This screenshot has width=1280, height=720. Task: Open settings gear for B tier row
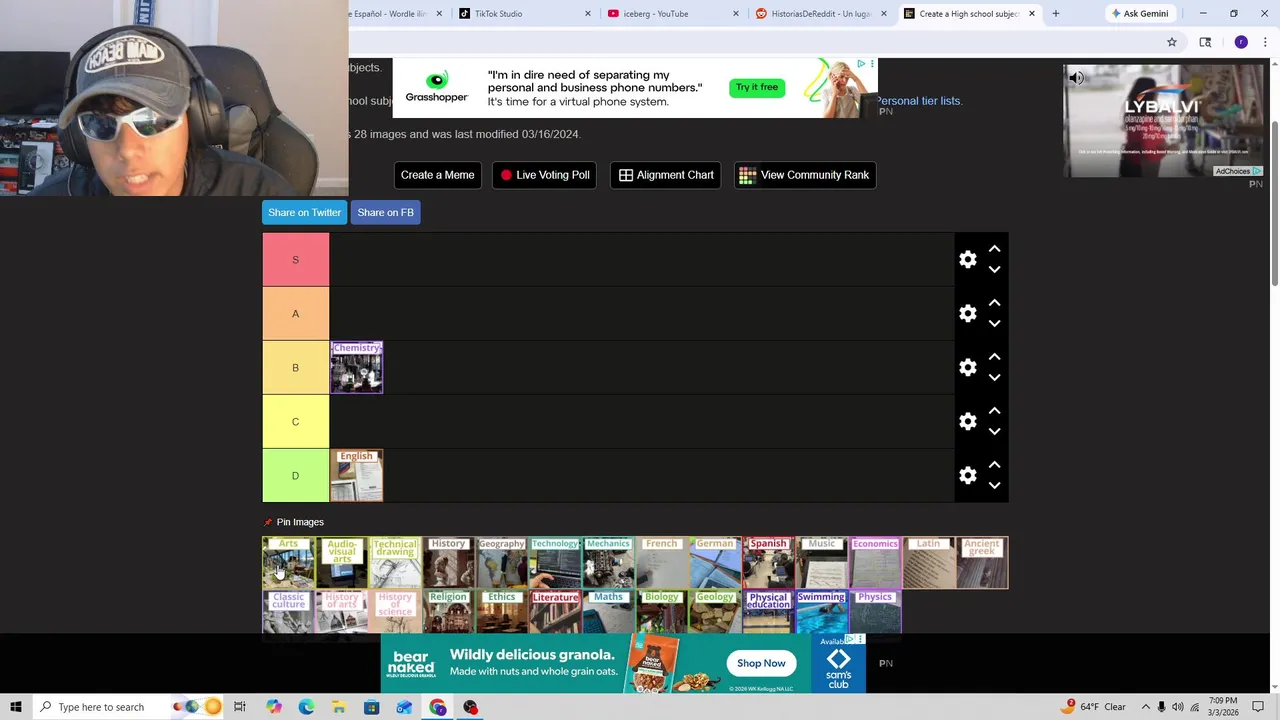pyautogui.click(x=967, y=368)
